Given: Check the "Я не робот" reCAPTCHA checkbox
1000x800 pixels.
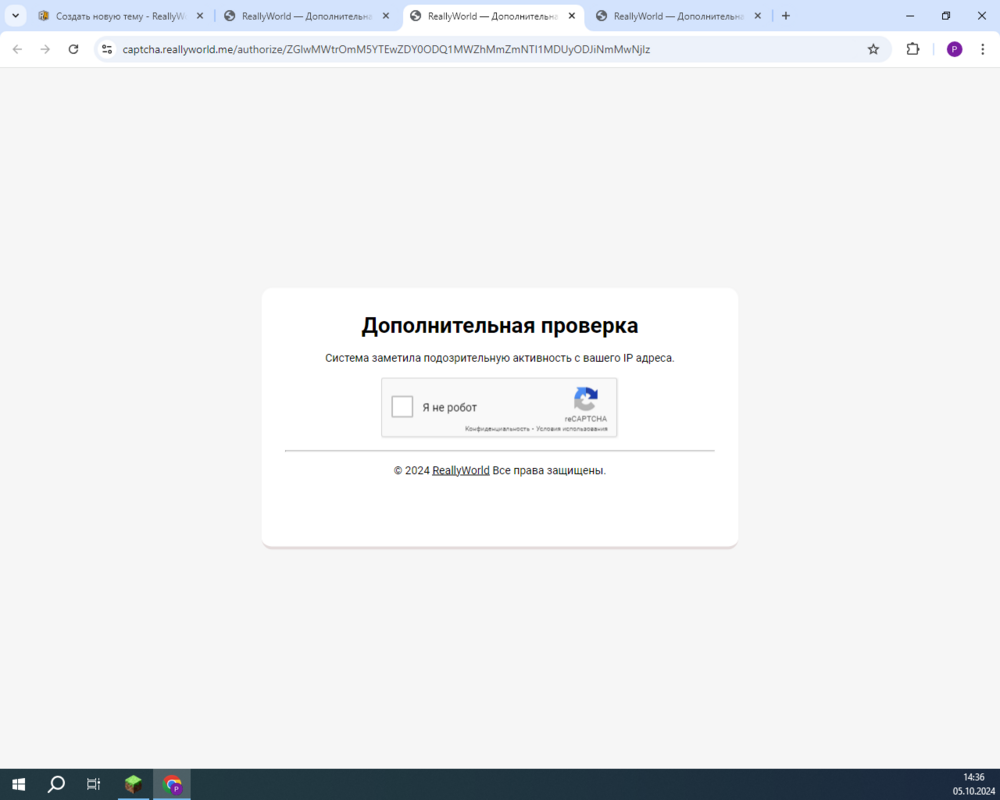Looking at the screenshot, I should coord(402,407).
